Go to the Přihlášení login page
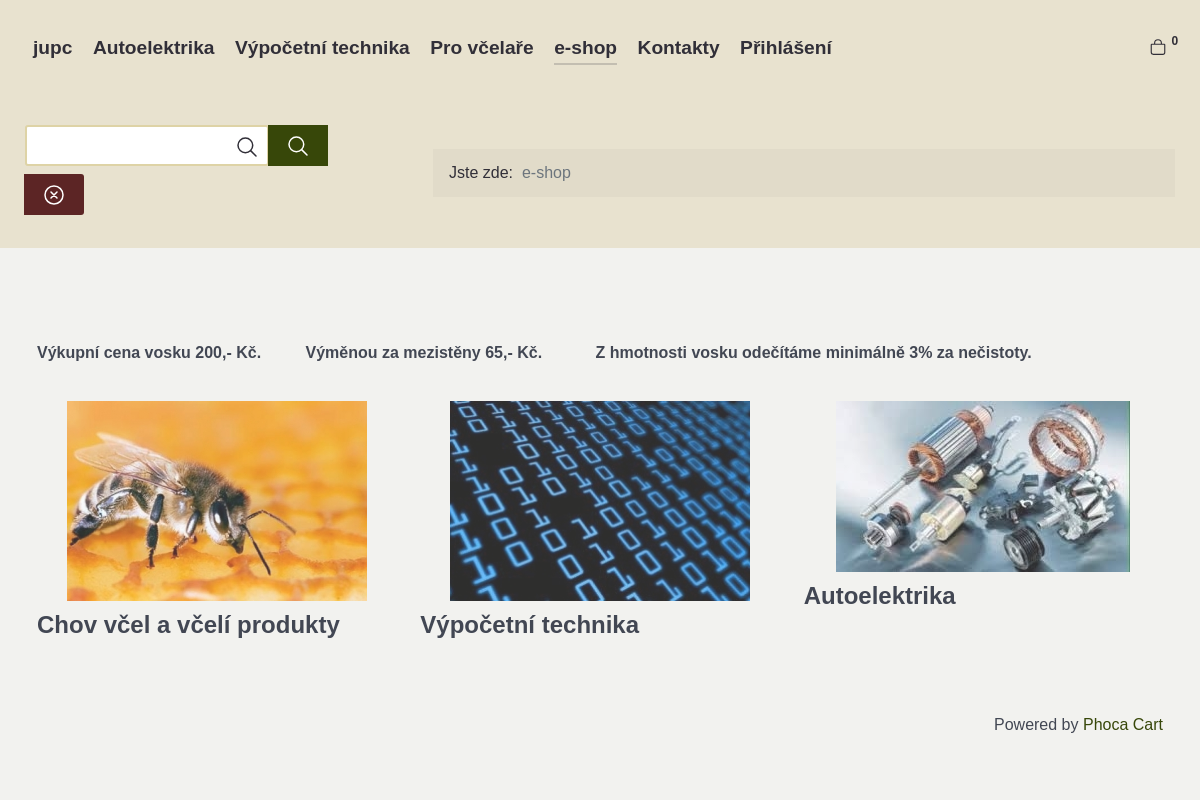 tap(785, 48)
